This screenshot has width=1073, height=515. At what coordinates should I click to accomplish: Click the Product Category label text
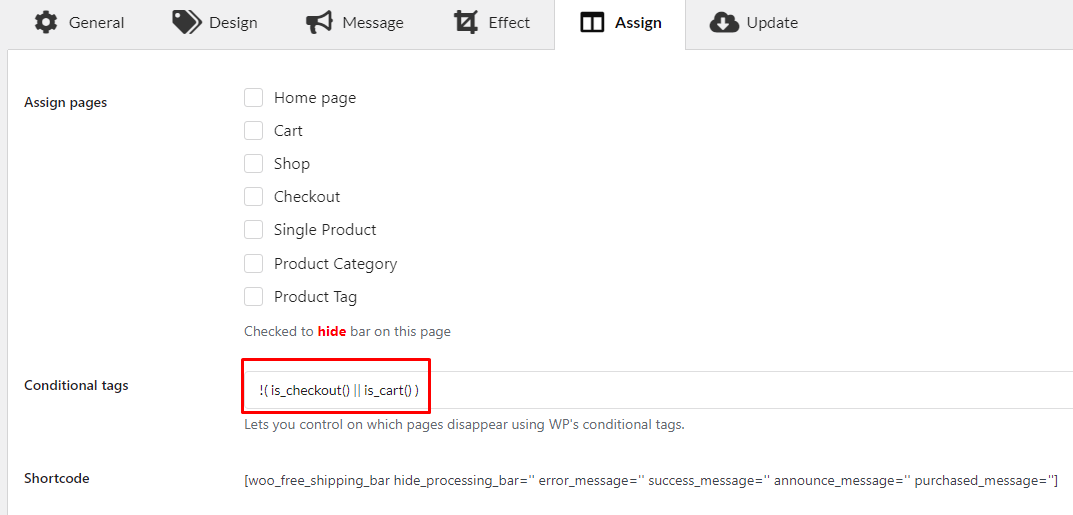335,263
